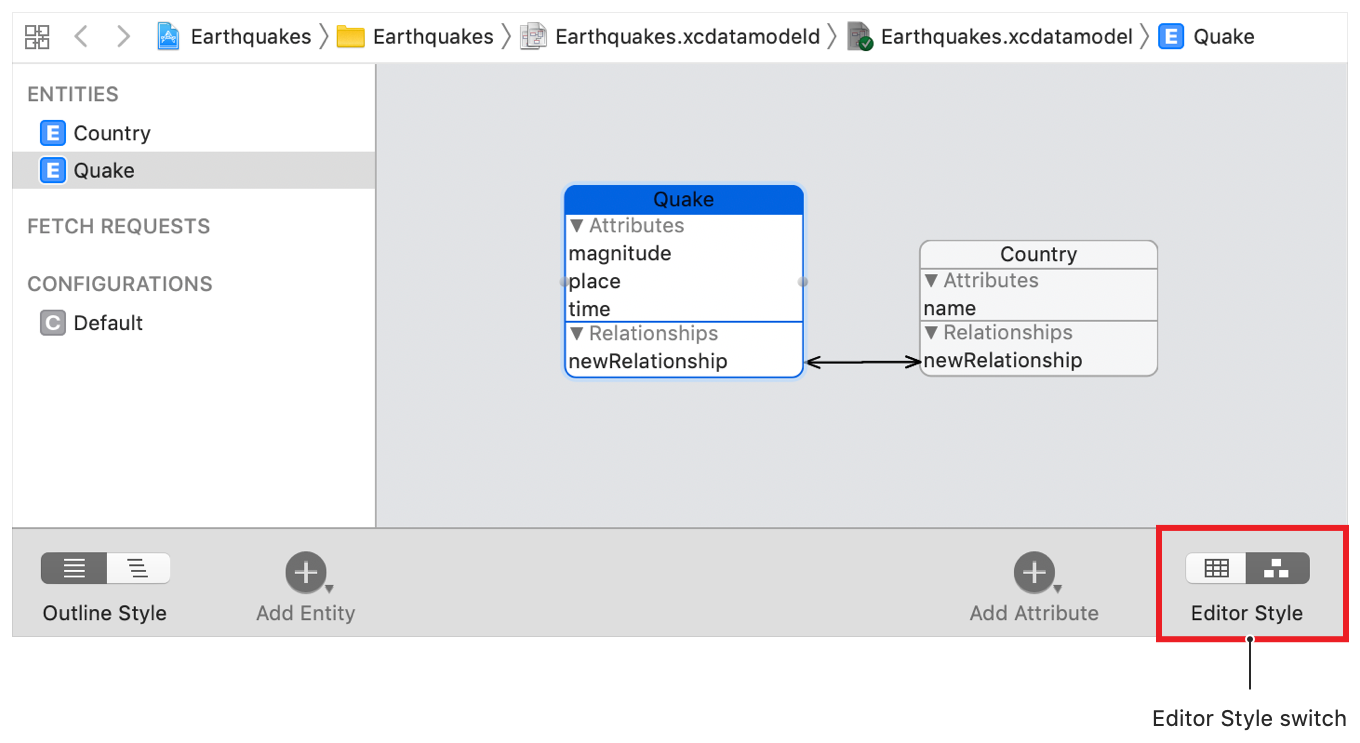Viewport: 1360px width, 743px height.
Task: Click the Earthquakes folder icon in breadcrumb
Action: pyautogui.click(x=350, y=37)
